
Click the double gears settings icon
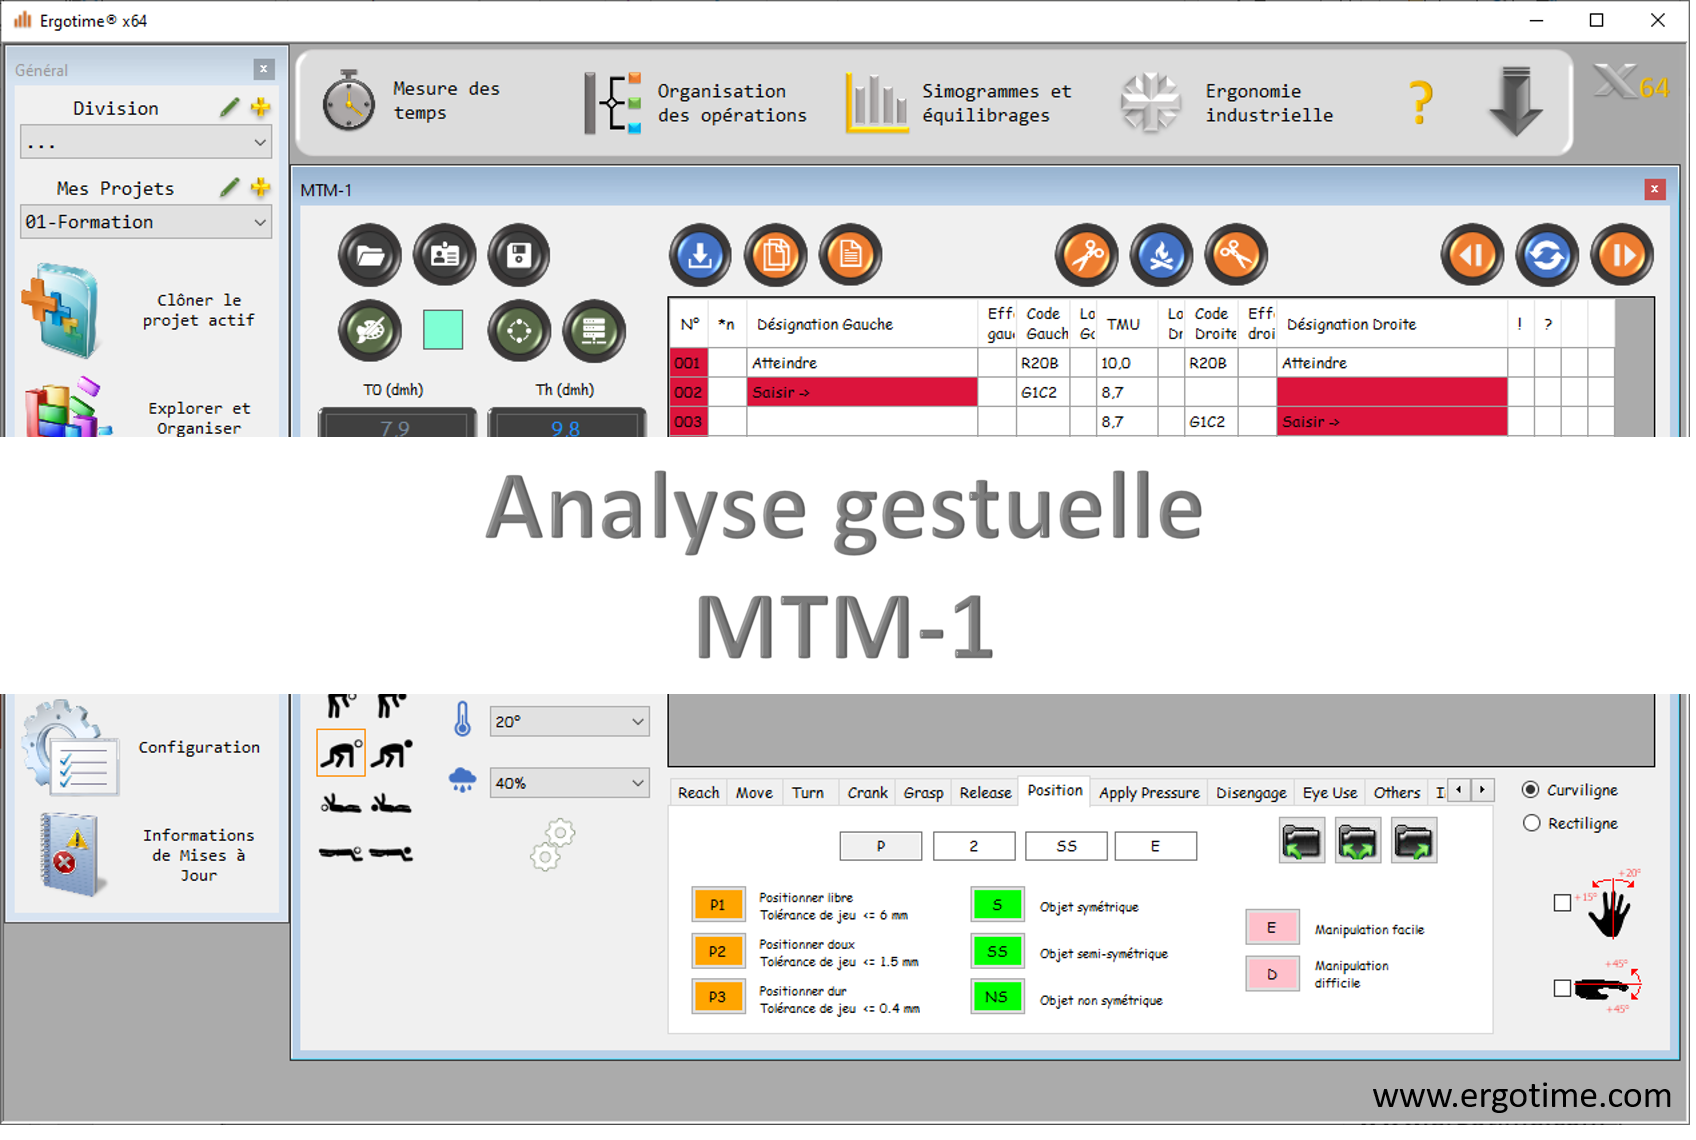[553, 846]
